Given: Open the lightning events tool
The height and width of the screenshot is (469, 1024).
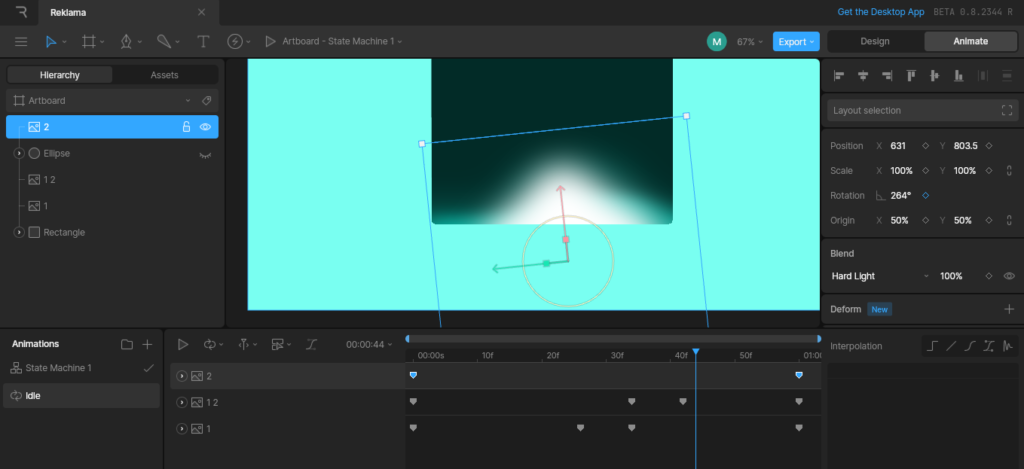Looking at the screenshot, I should [x=235, y=42].
